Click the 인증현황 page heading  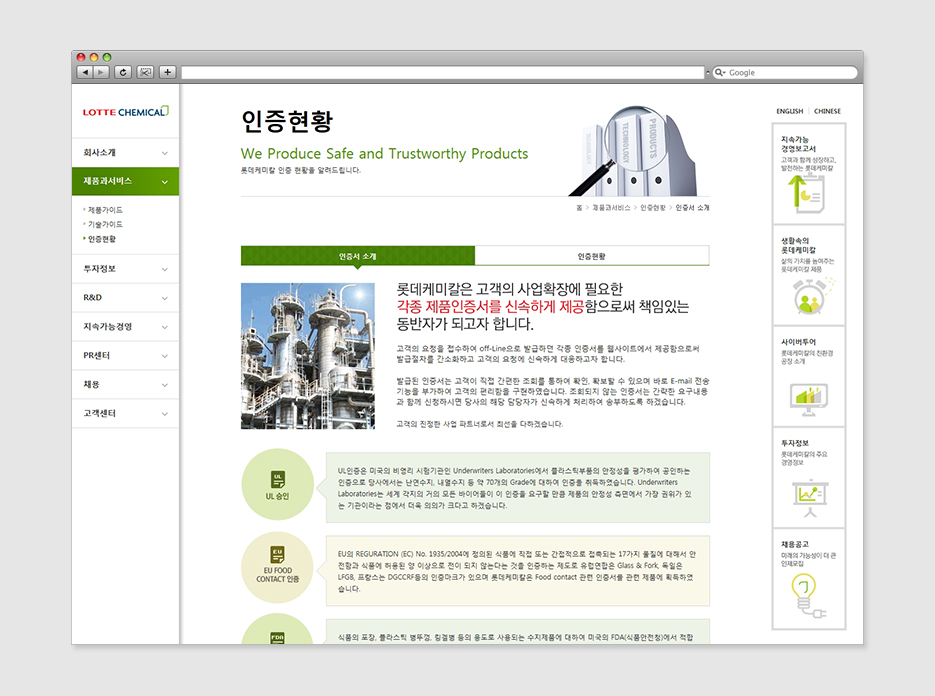(287, 121)
